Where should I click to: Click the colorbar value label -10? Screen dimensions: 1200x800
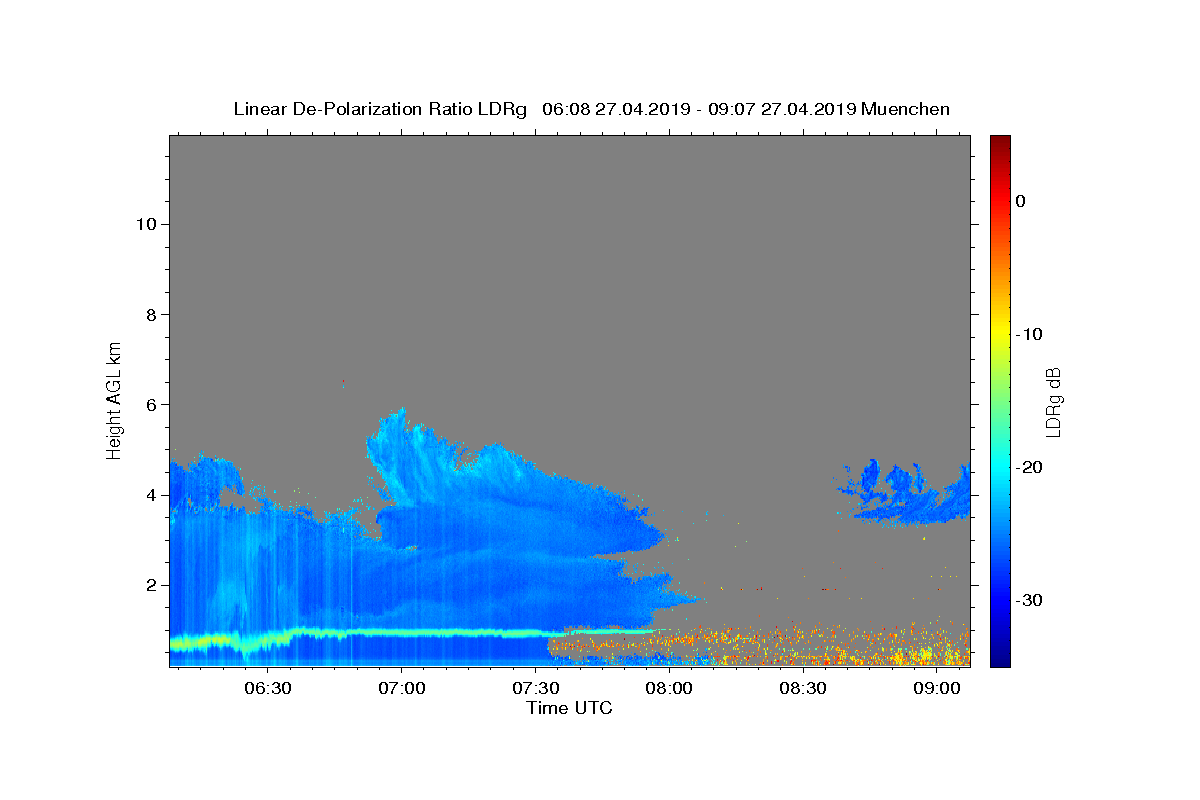[1027, 334]
